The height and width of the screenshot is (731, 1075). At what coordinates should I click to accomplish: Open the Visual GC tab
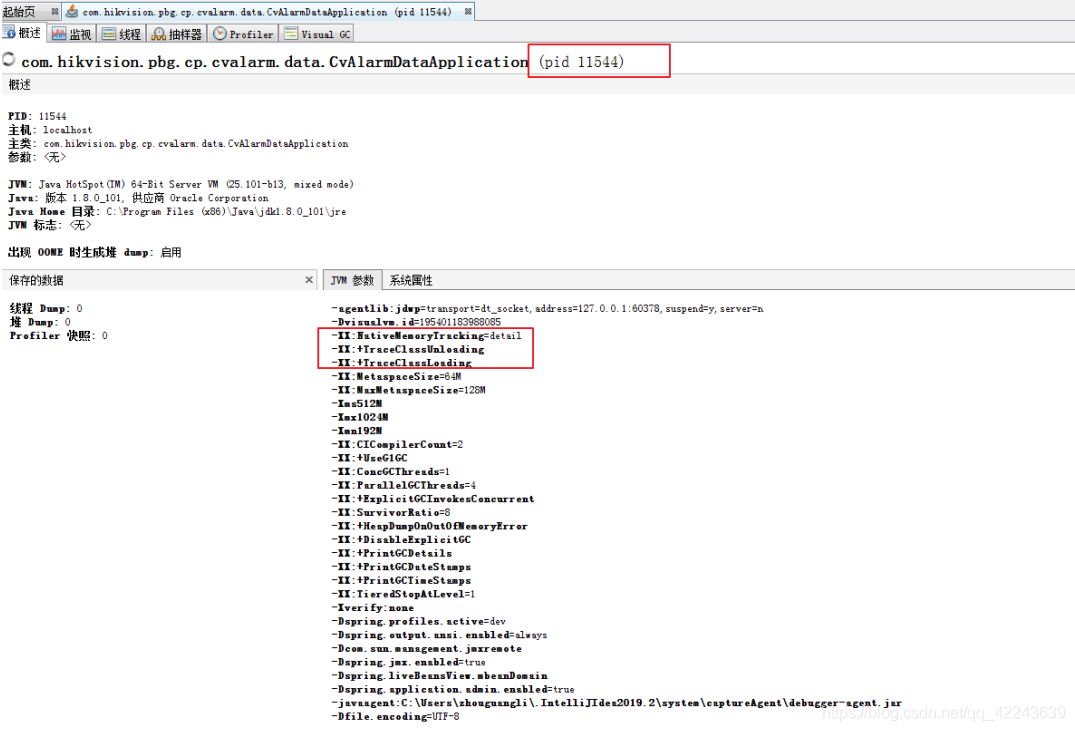pos(317,34)
